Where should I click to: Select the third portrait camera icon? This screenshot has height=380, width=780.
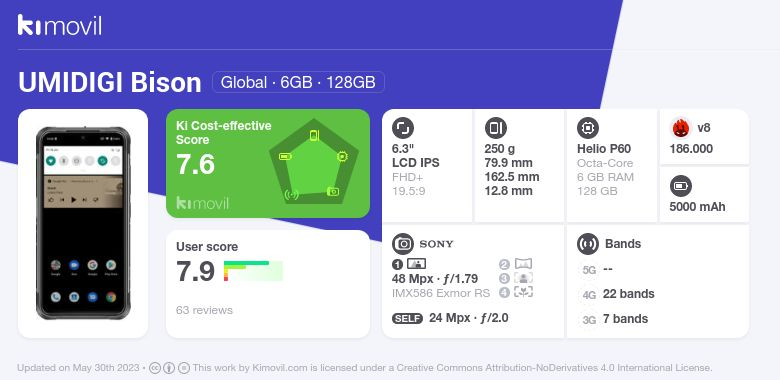[x=523, y=278]
